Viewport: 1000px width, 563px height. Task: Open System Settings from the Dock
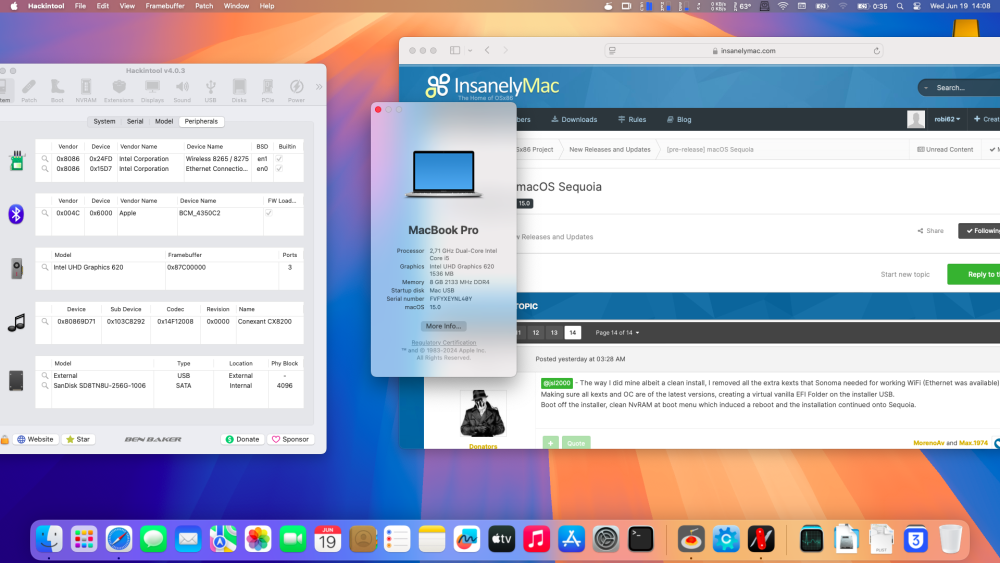click(606, 539)
